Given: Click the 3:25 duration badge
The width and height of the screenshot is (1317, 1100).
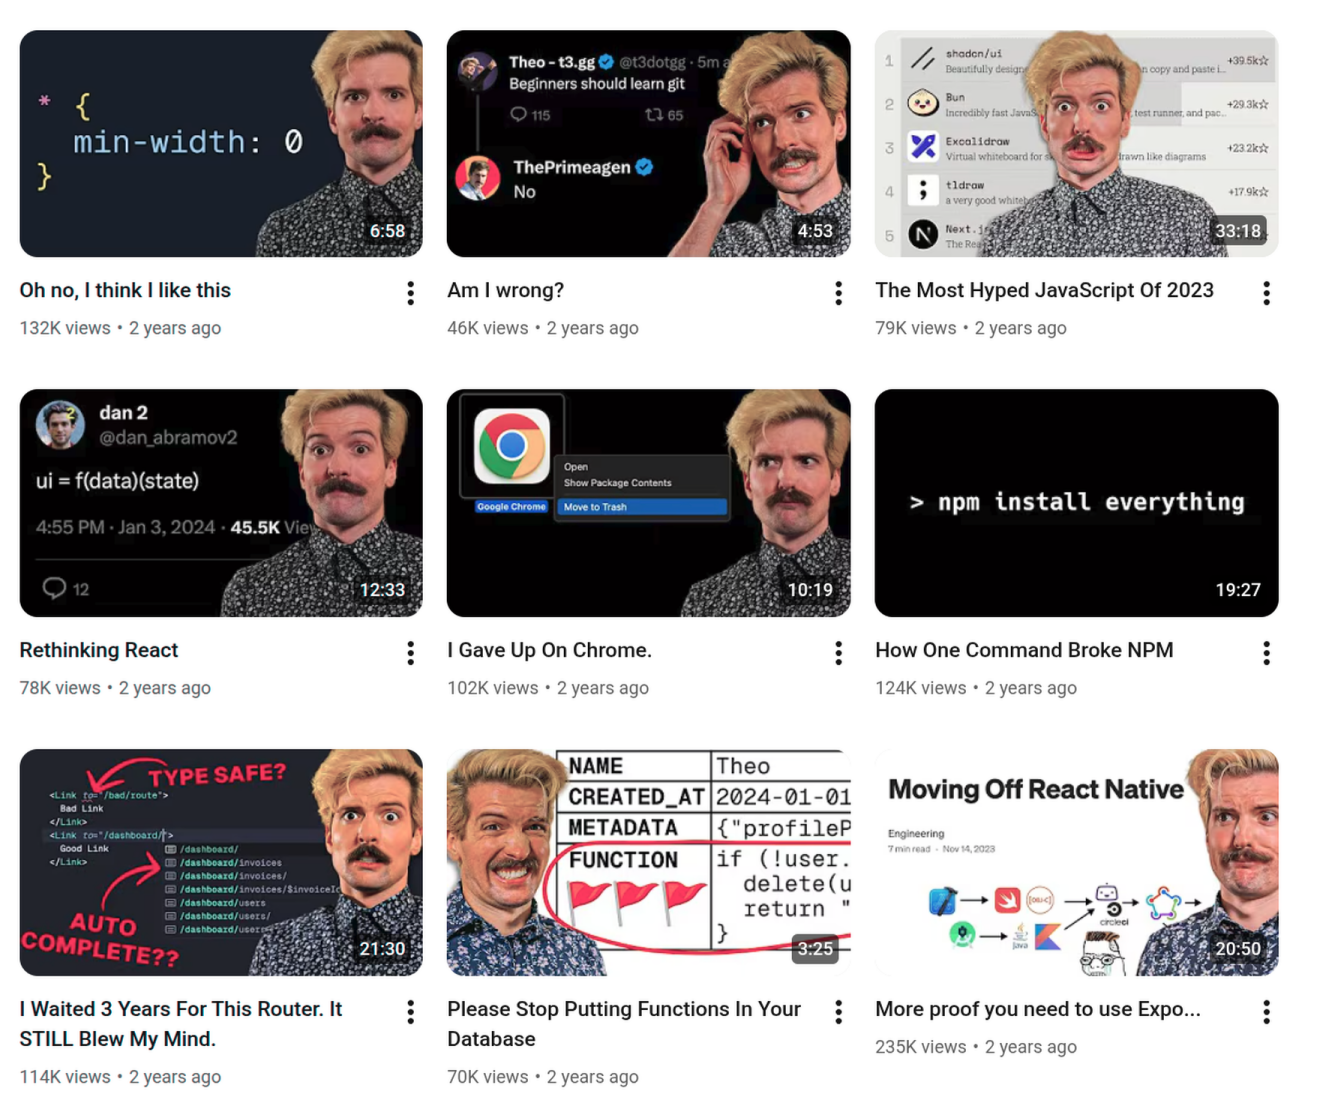Looking at the screenshot, I should click(x=815, y=949).
